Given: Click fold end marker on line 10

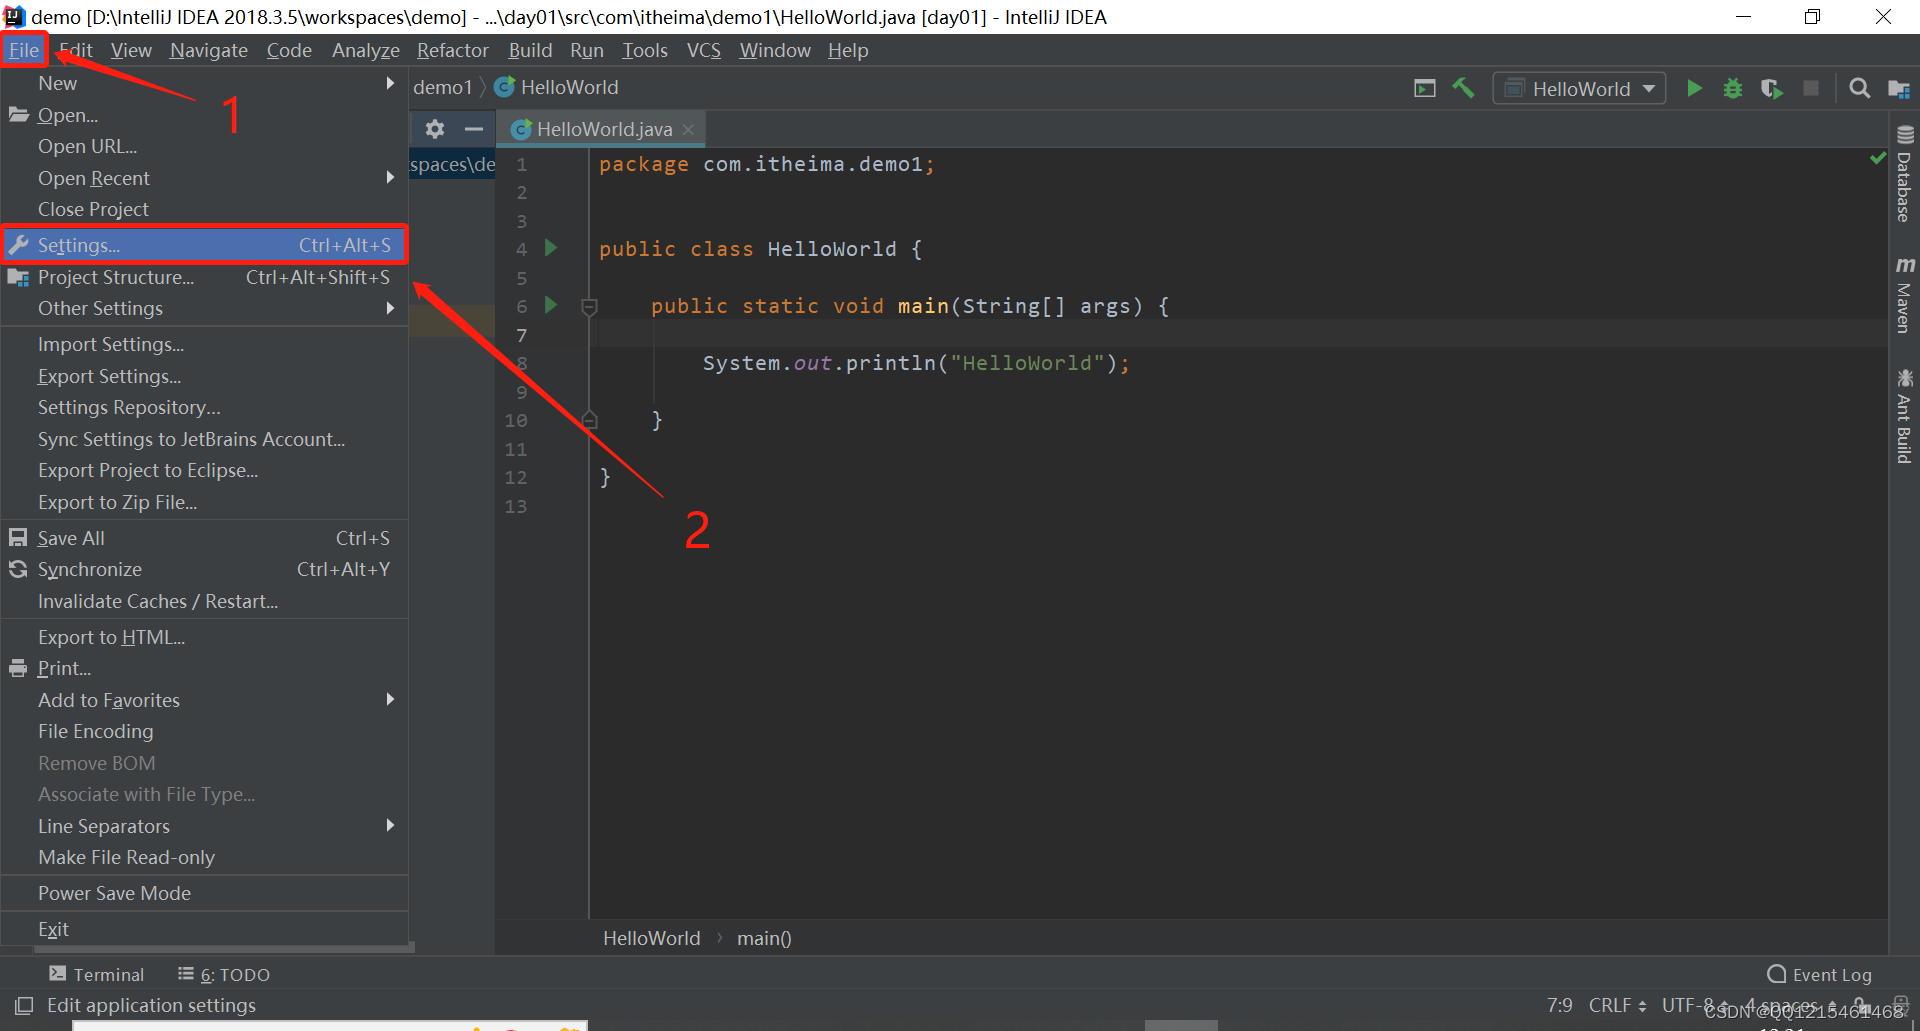Looking at the screenshot, I should tap(589, 420).
